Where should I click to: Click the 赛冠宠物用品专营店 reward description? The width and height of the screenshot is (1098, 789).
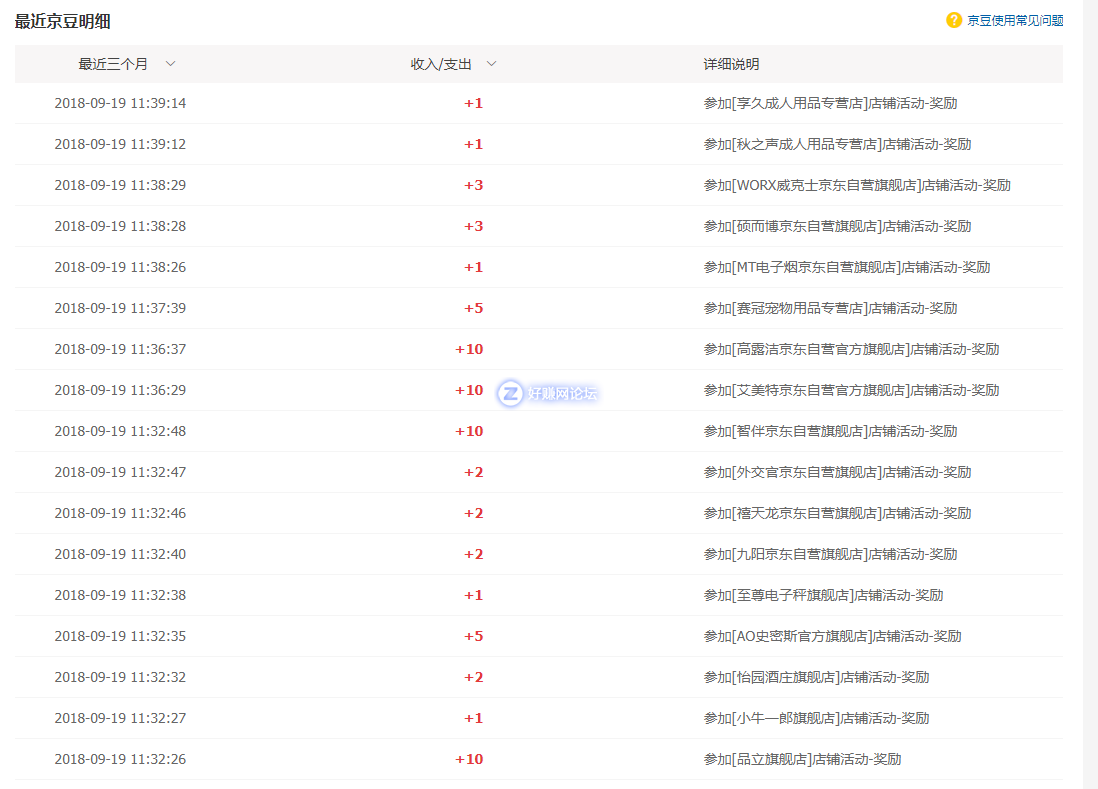pyautogui.click(x=831, y=308)
